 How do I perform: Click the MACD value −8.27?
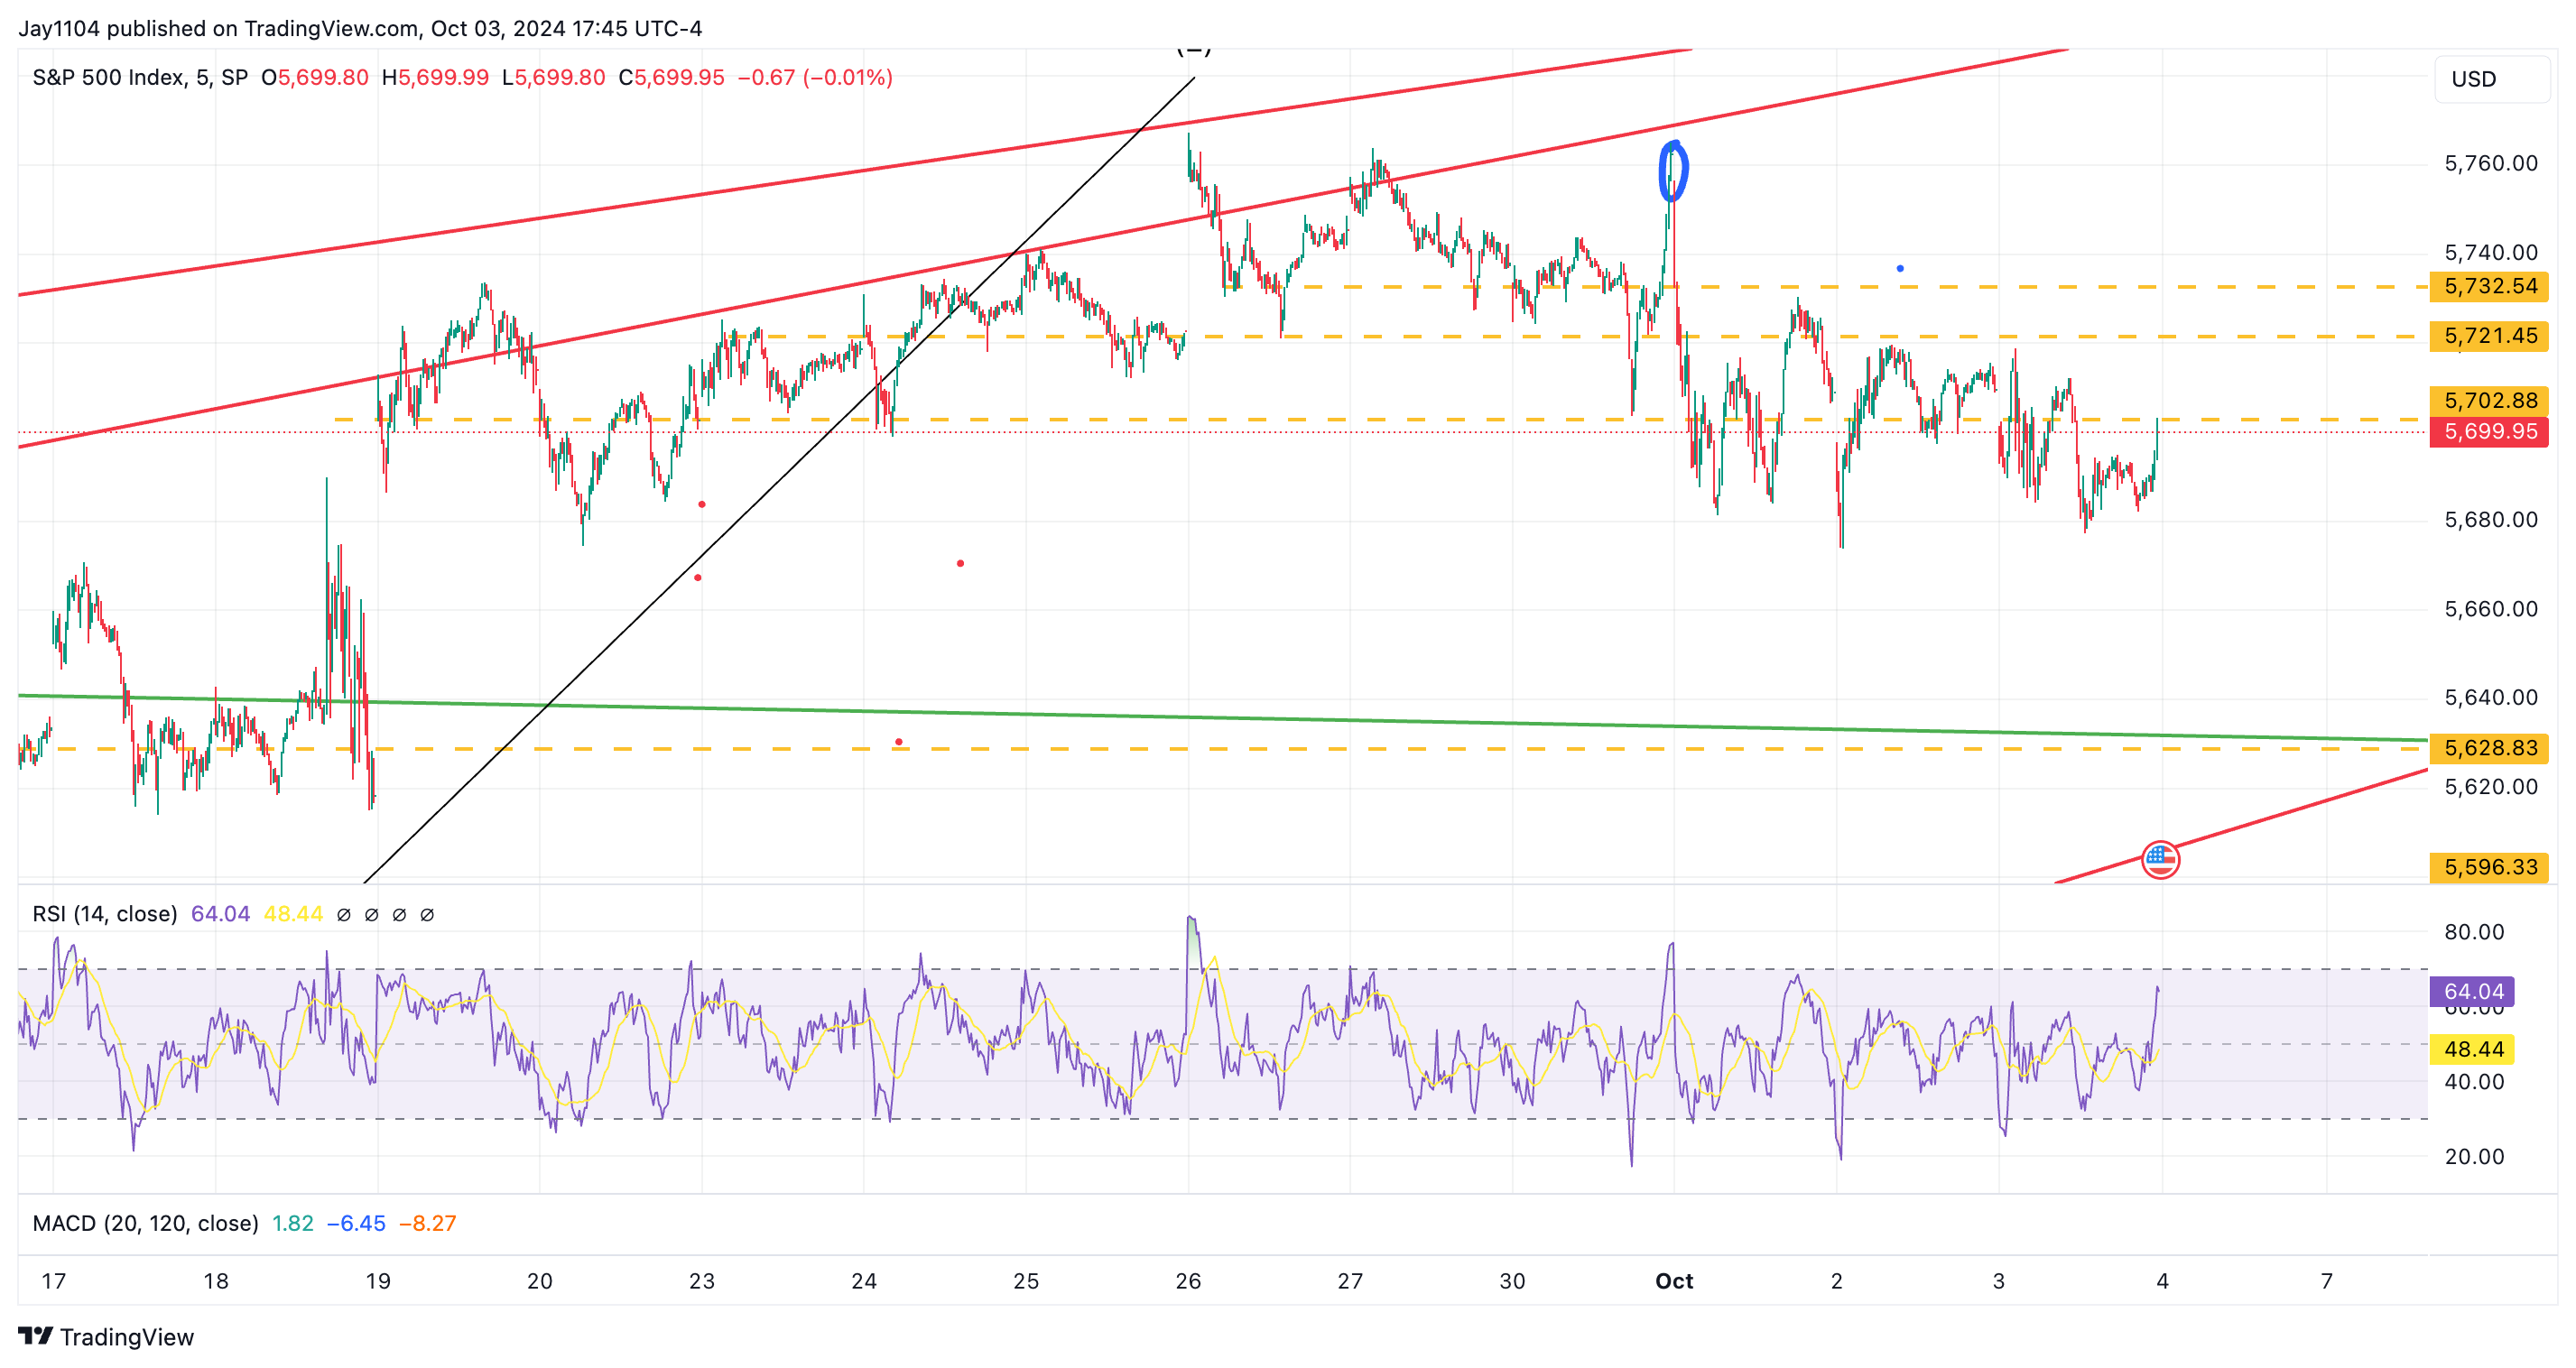[428, 1223]
